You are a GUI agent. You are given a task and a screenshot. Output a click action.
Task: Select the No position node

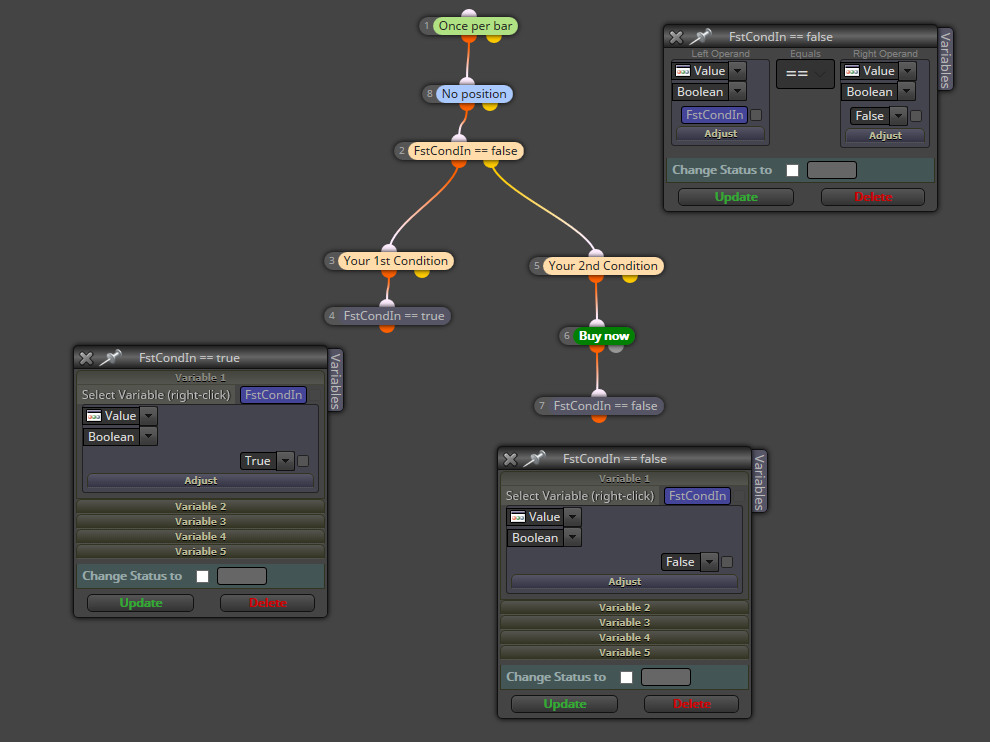pos(474,94)
